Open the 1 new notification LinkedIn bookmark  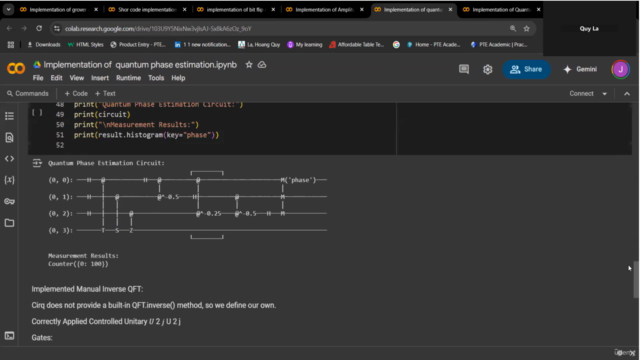click(x=202, y=45)
